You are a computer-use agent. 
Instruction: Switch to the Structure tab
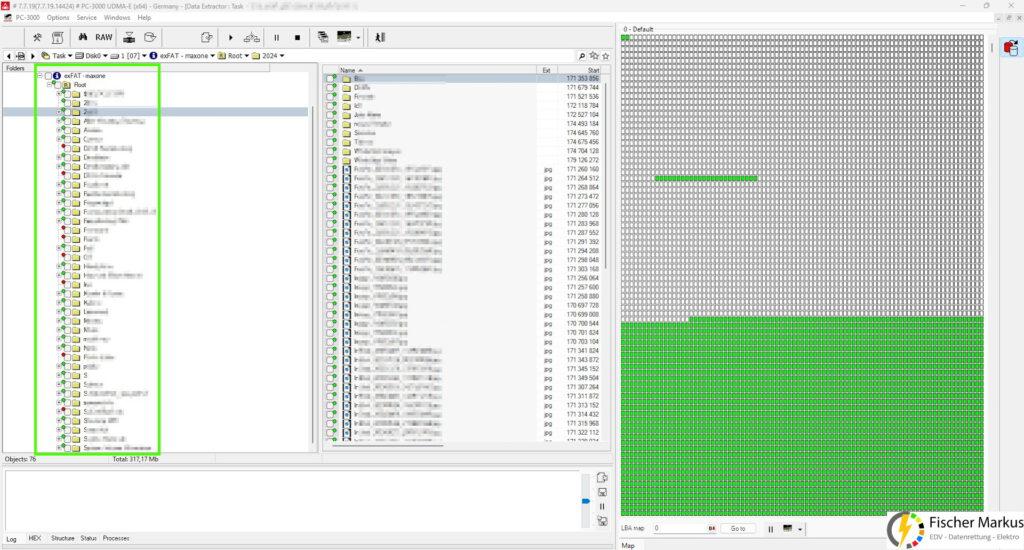tap(63, 538)
